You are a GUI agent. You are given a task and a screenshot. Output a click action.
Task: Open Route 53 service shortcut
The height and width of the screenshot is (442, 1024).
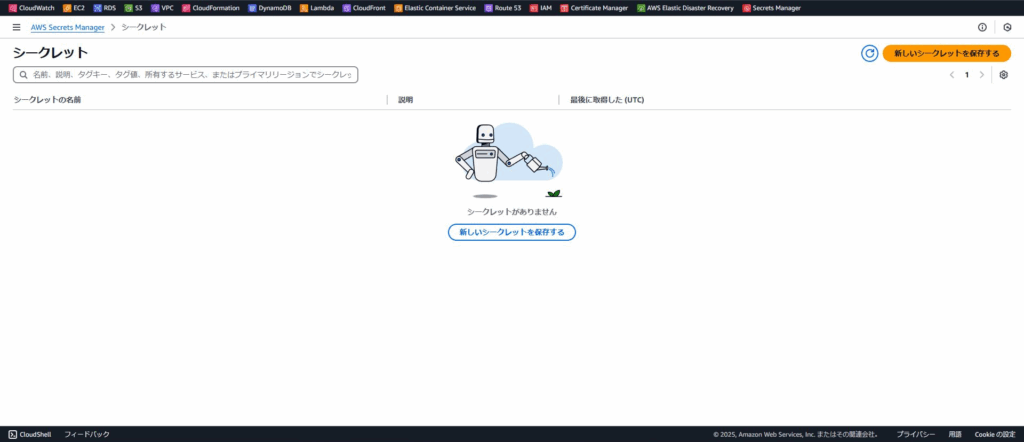(502, 8)
